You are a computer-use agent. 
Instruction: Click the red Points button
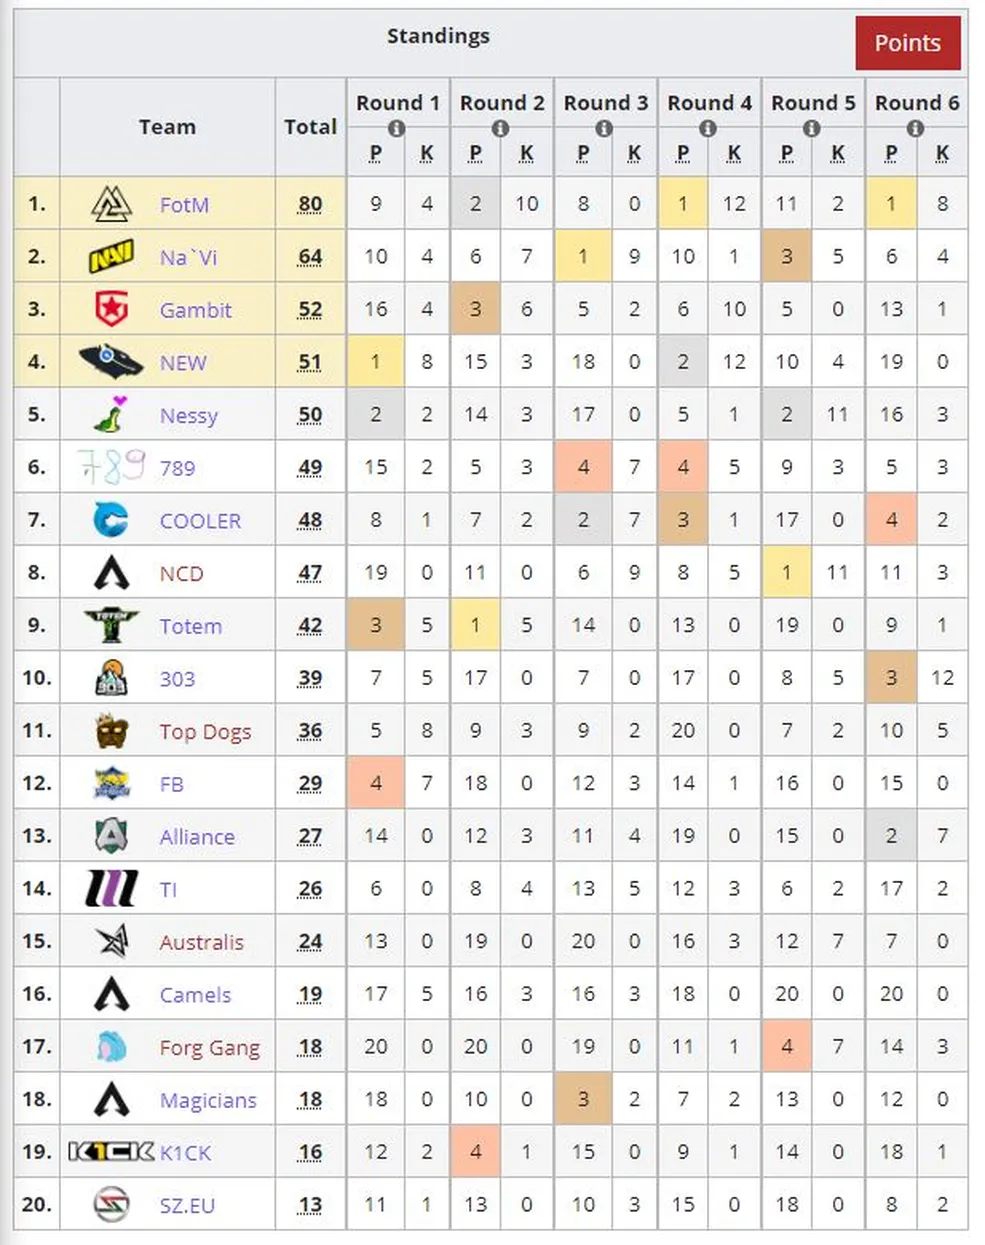coord(907,43)
